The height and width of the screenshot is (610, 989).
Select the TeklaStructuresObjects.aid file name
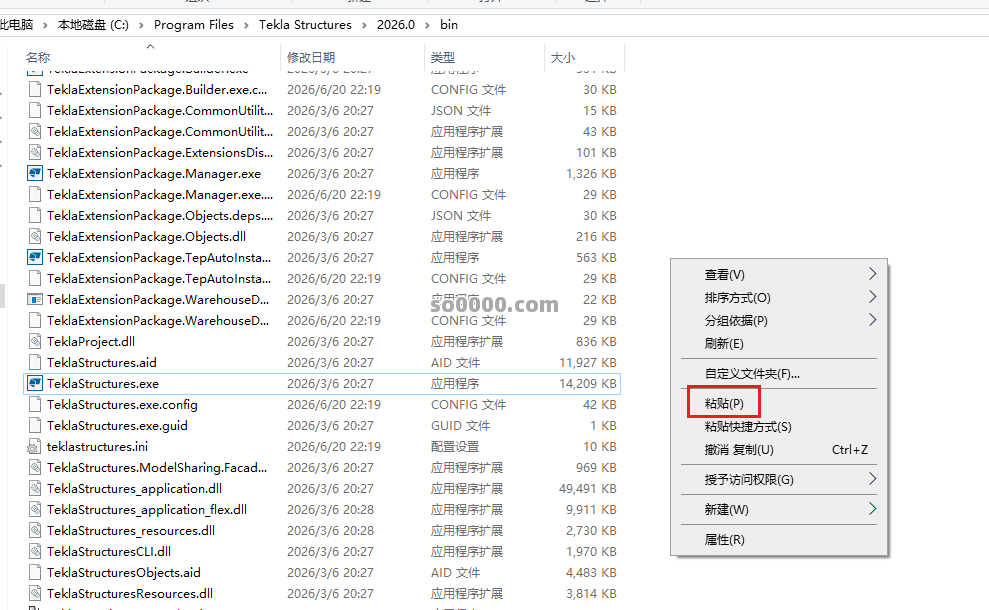(124, 573)
